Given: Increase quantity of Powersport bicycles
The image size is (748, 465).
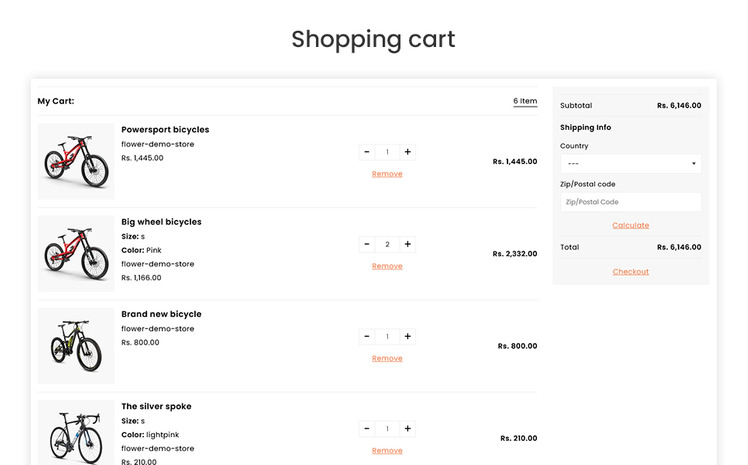Looking at the screenshot, I should (x=407, y=152).
